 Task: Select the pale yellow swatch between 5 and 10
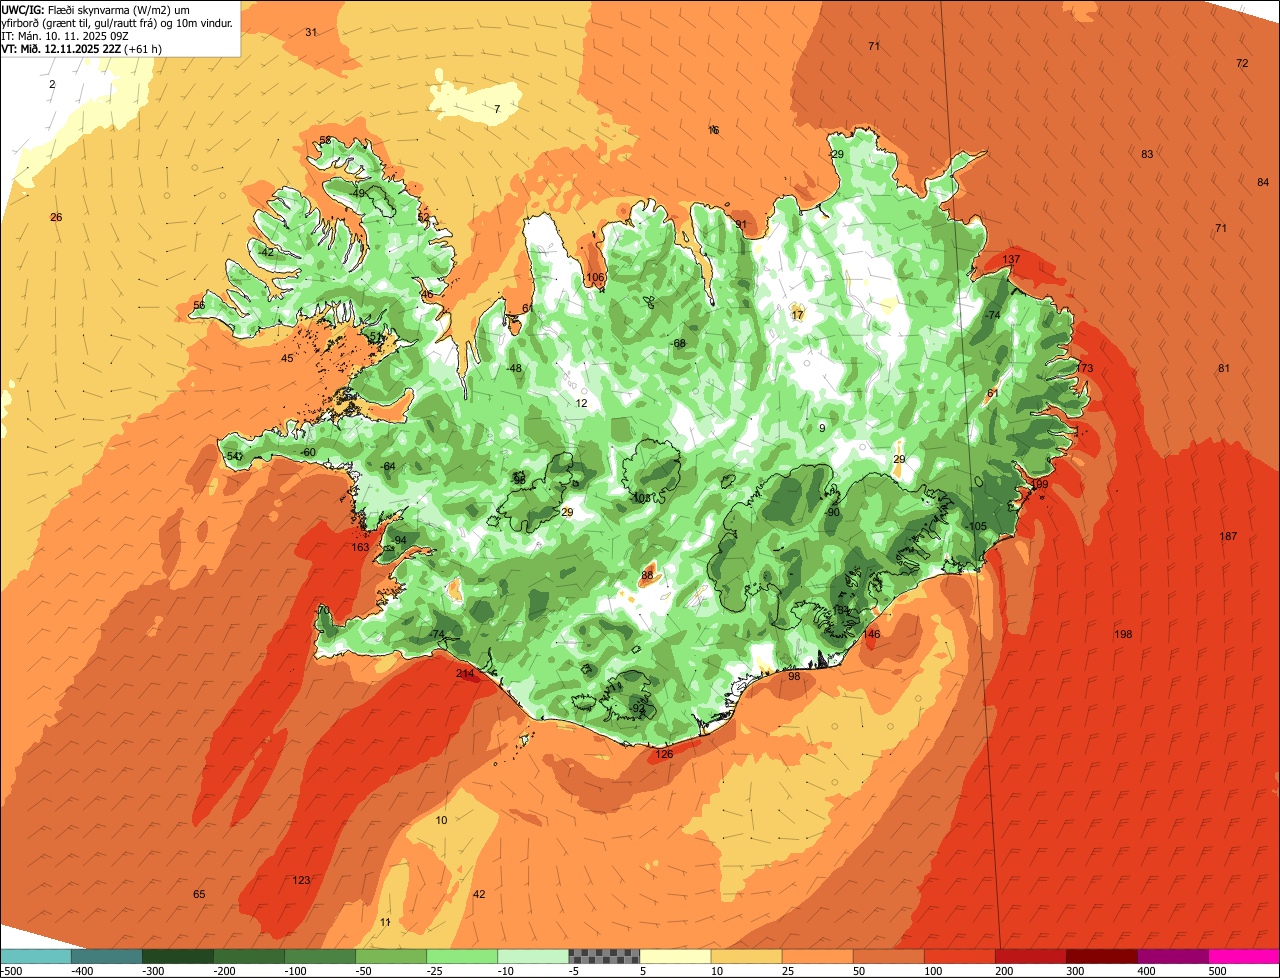coord(676,956)
